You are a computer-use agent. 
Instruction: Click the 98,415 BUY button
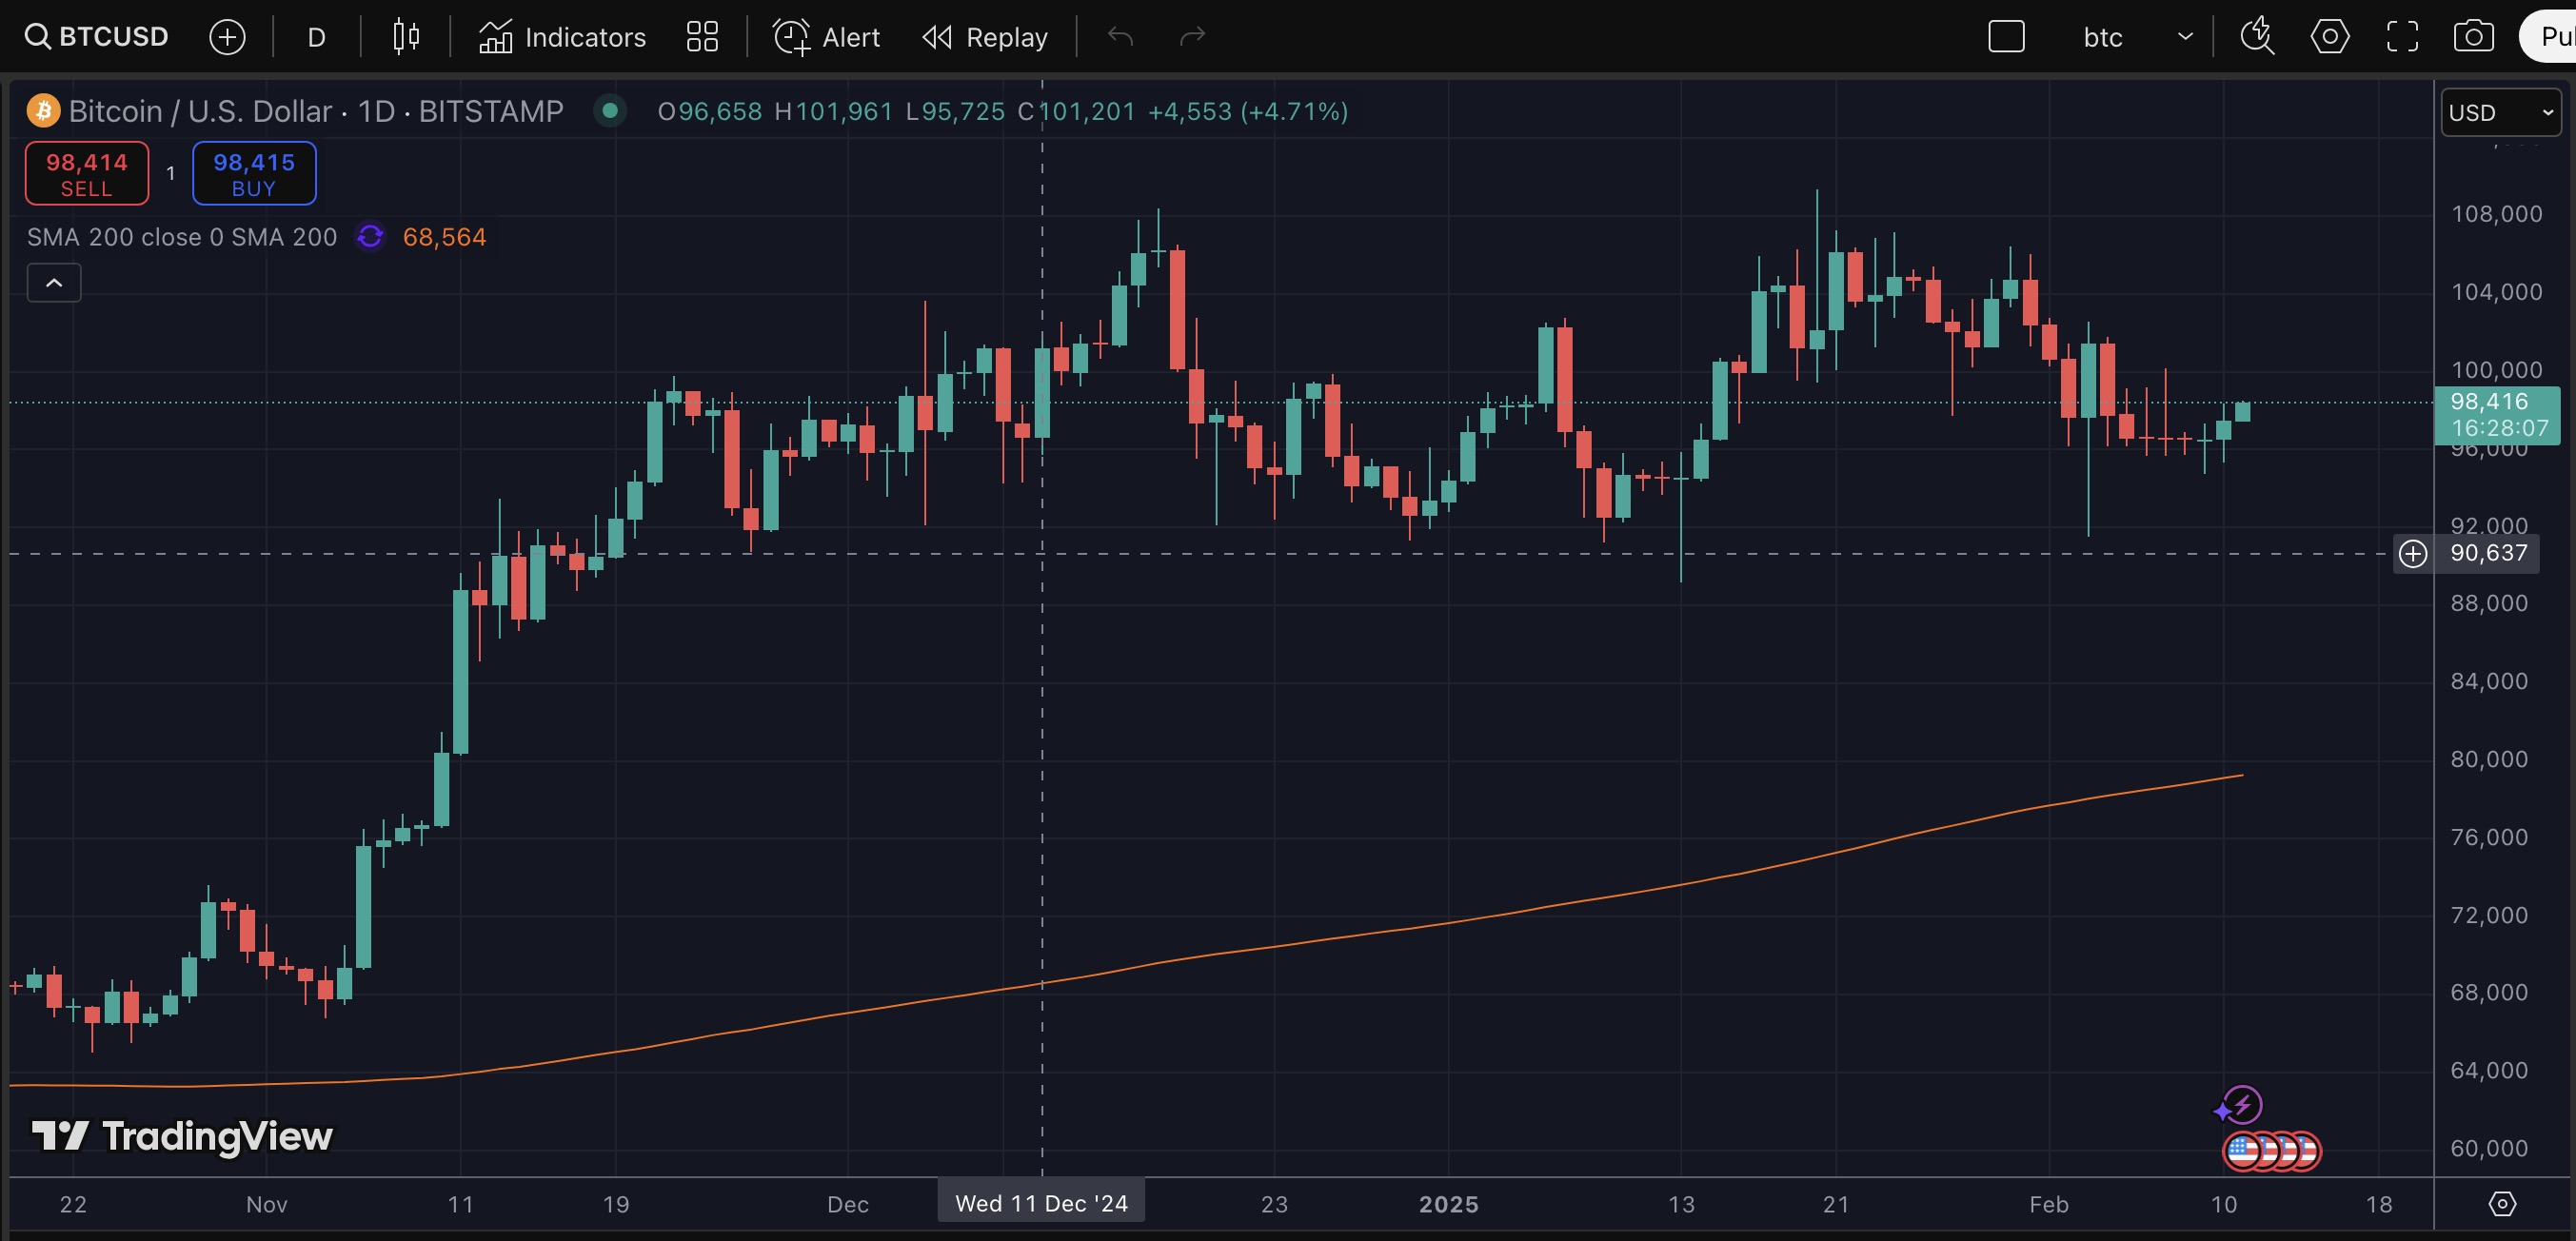(254, 173)
